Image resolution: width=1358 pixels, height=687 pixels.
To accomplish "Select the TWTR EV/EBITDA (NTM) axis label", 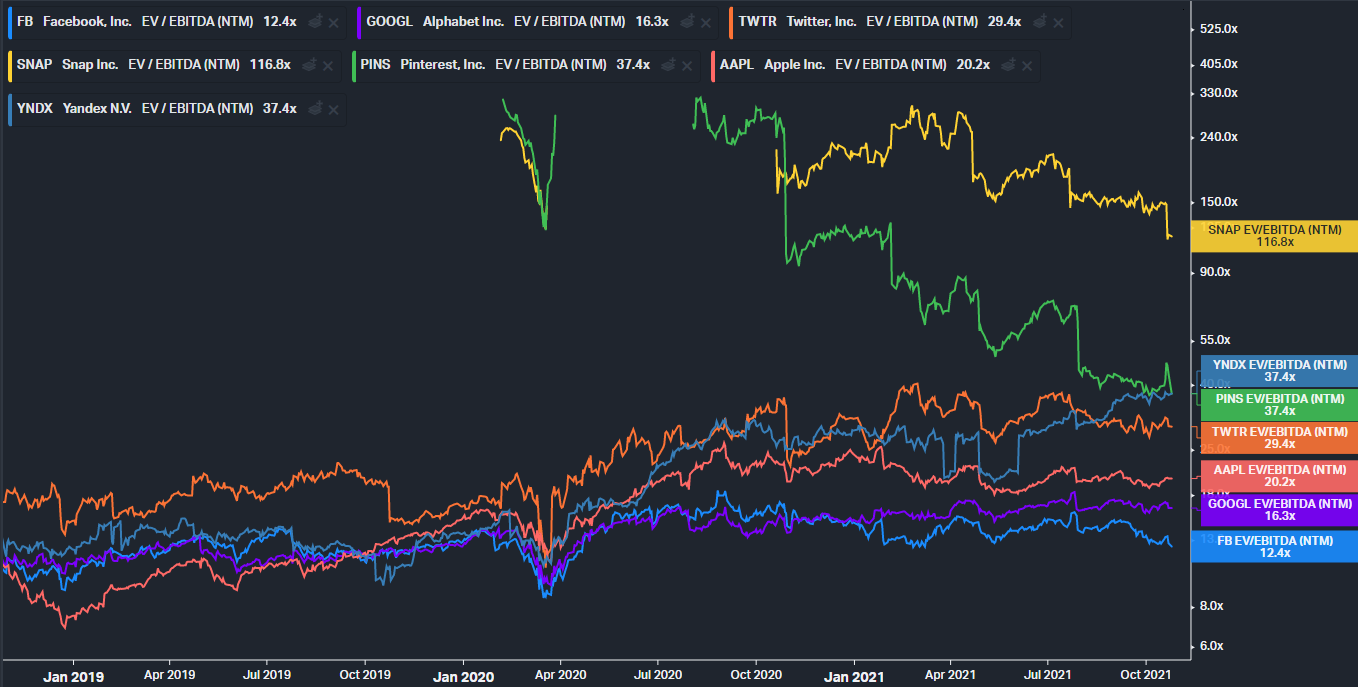I will [1279, 438].
